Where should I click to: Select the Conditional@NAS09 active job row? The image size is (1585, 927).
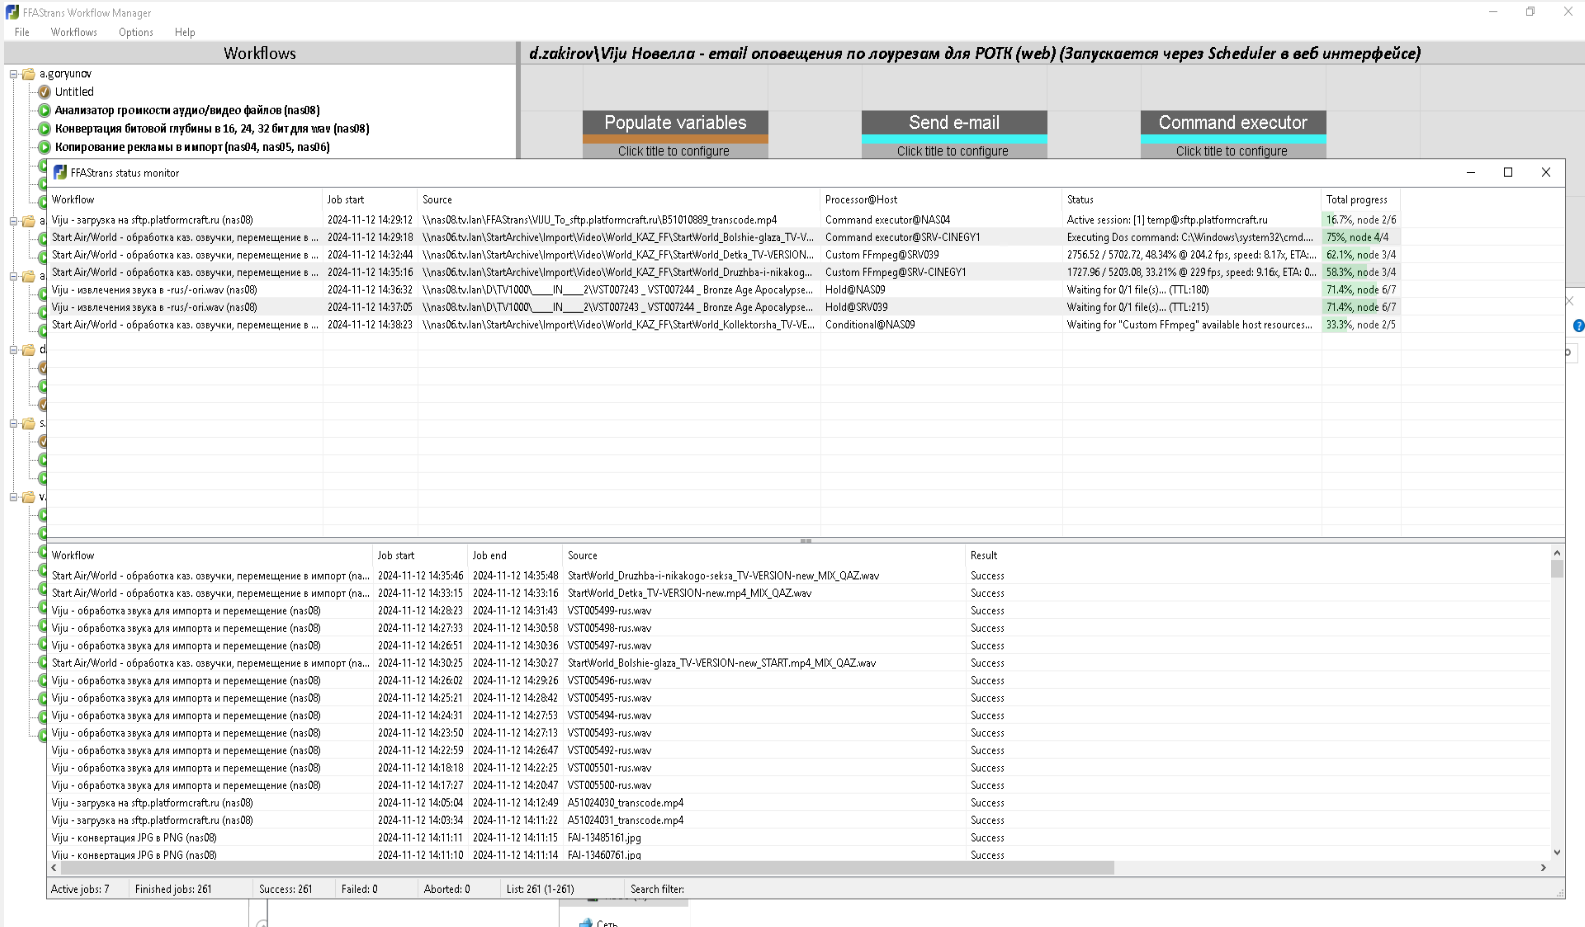click(724, 325)
